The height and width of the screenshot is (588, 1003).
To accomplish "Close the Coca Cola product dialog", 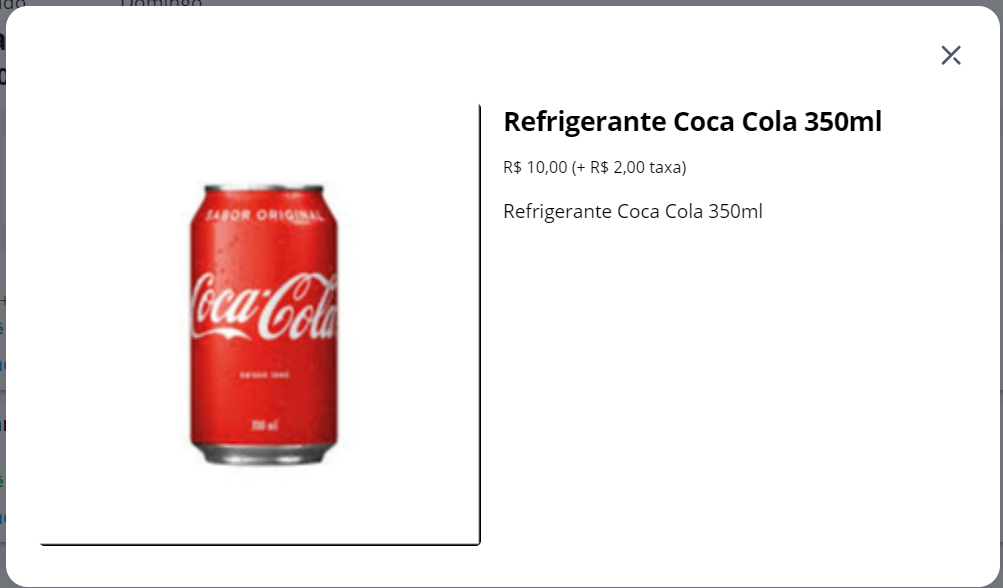I will 951,55.
